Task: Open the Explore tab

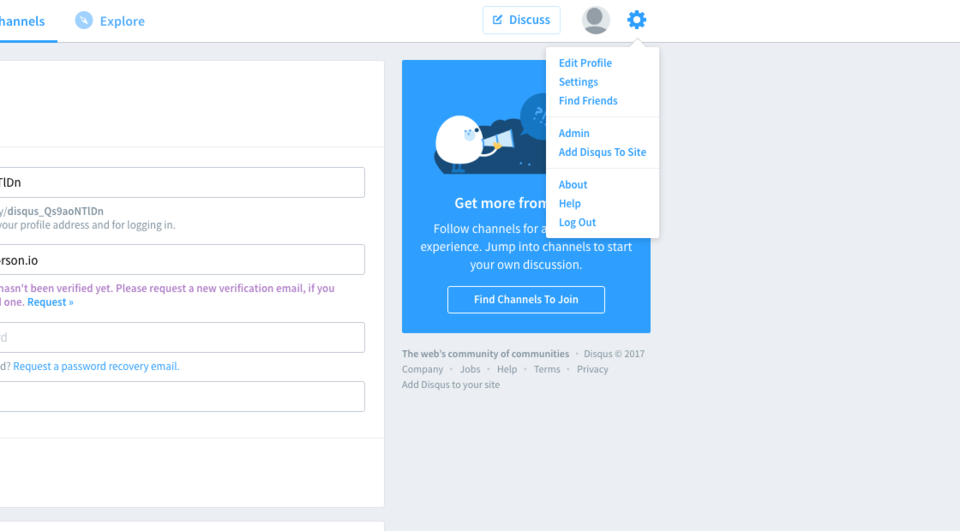Action: [110, 21]
